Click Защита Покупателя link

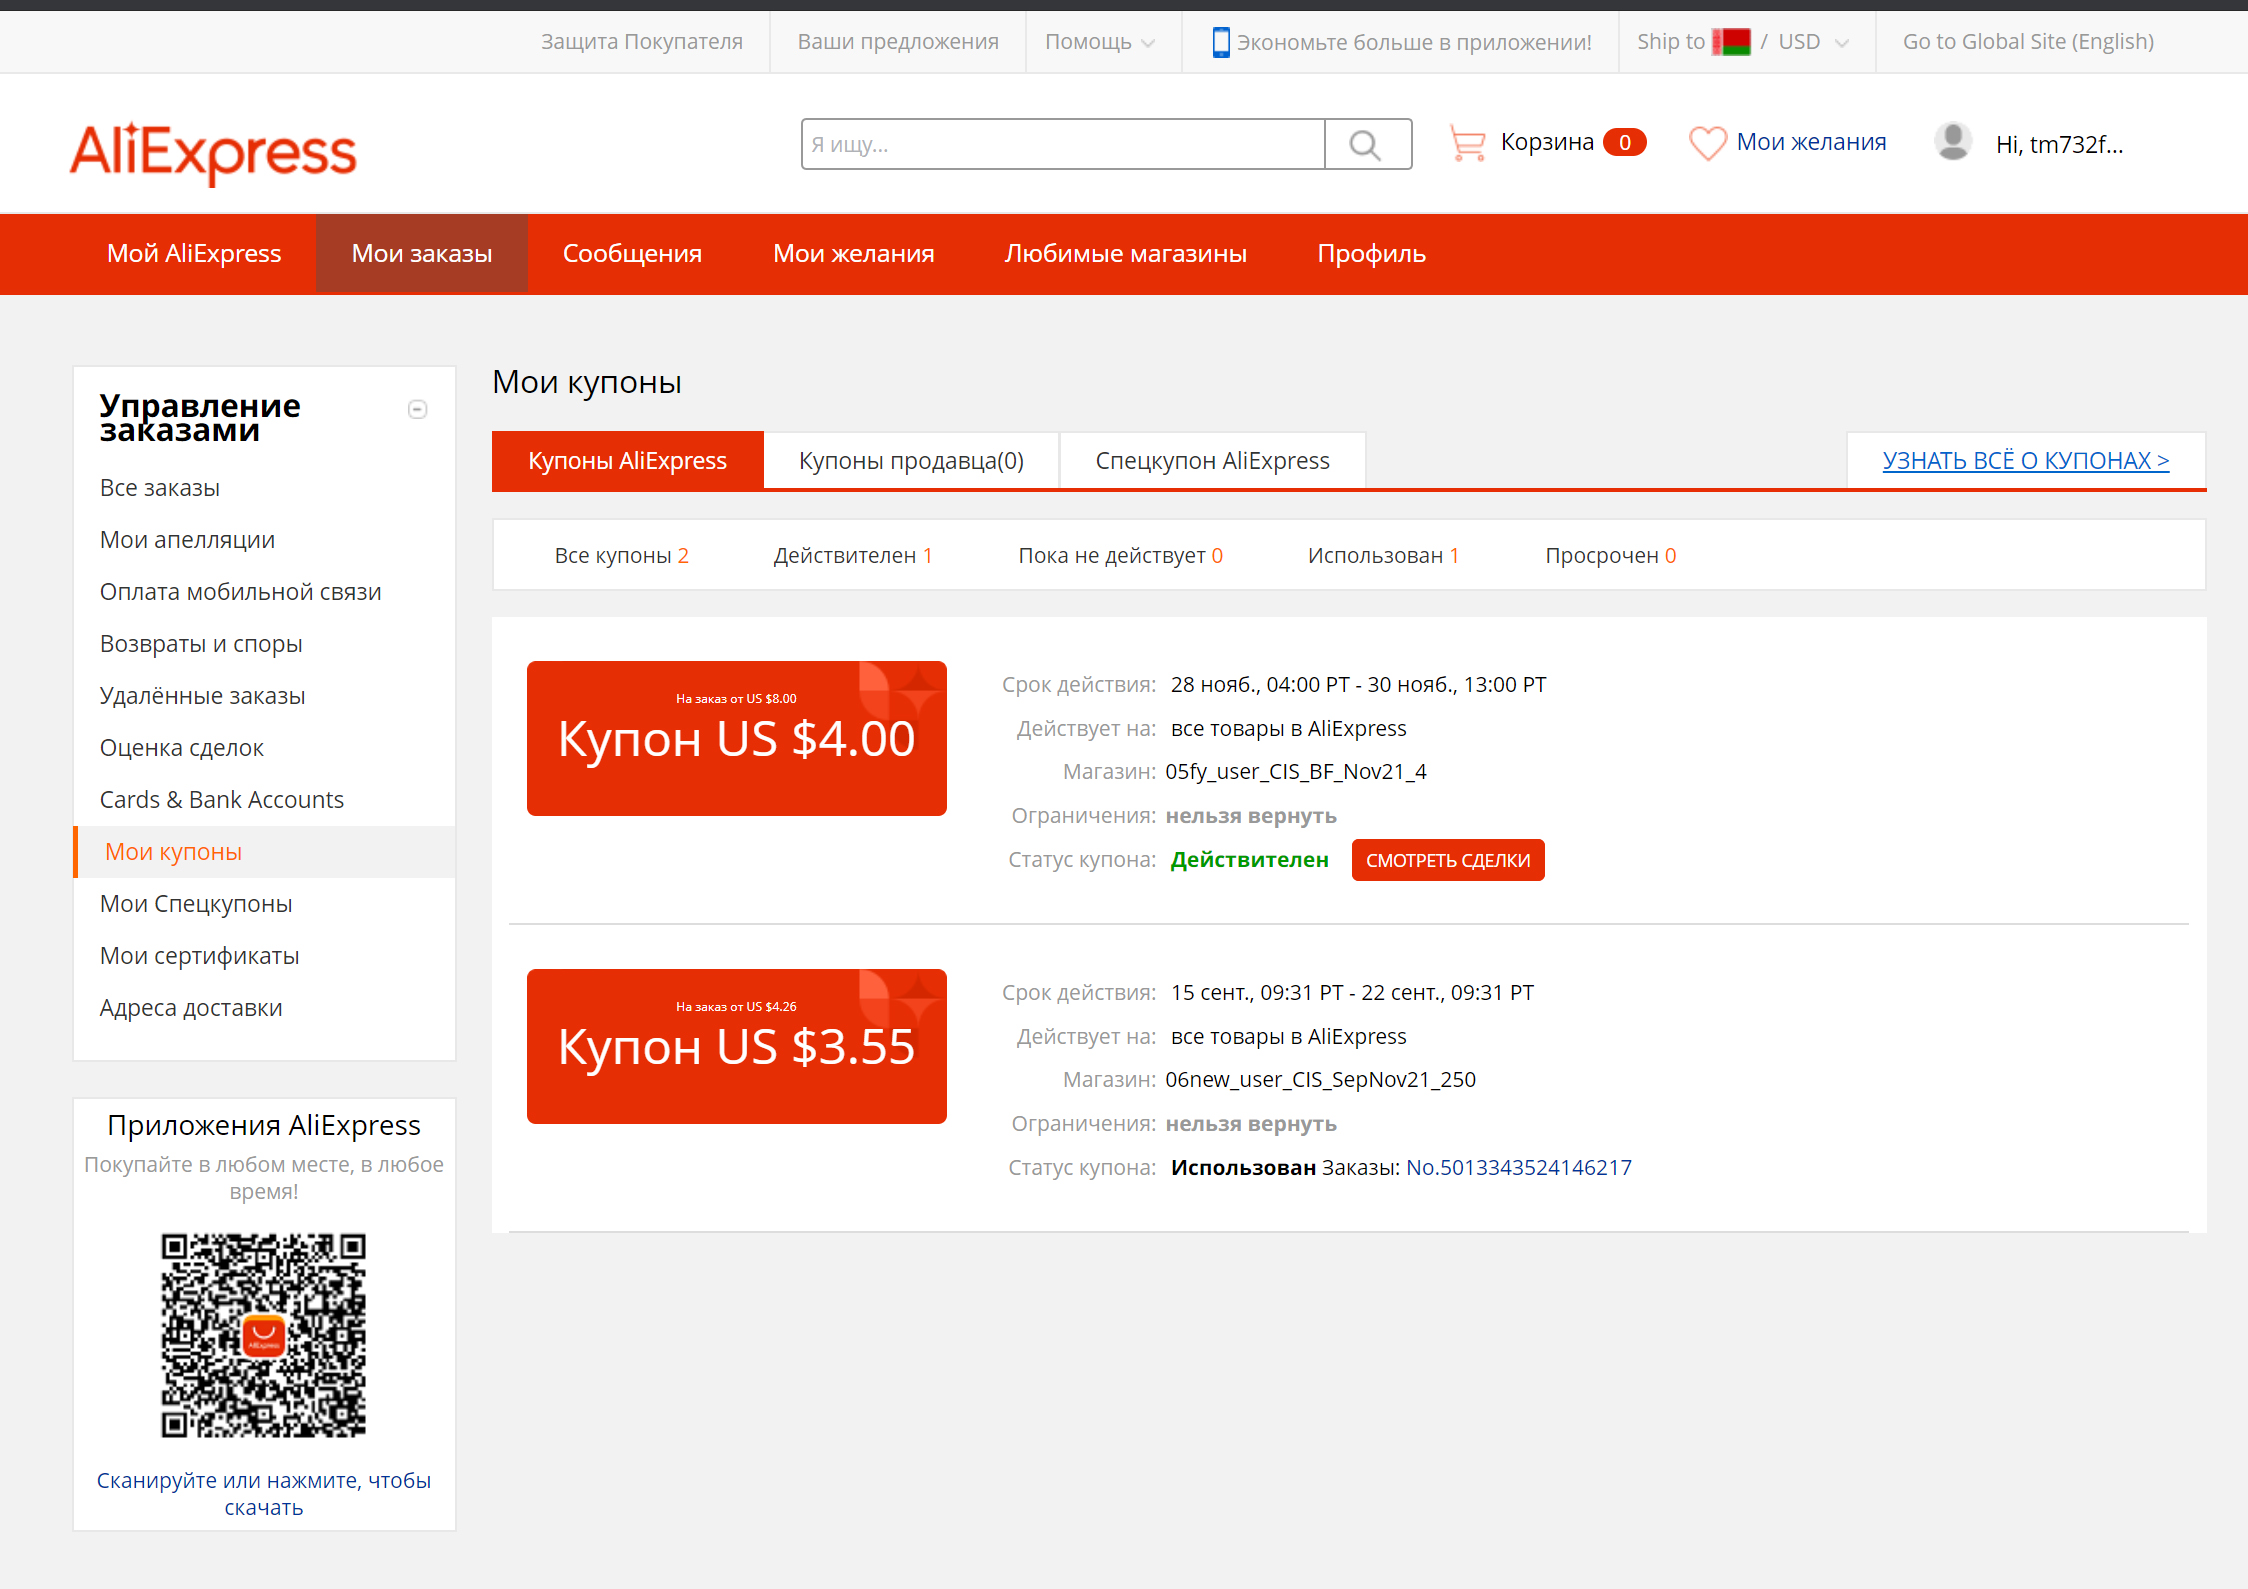click(642, 42)
